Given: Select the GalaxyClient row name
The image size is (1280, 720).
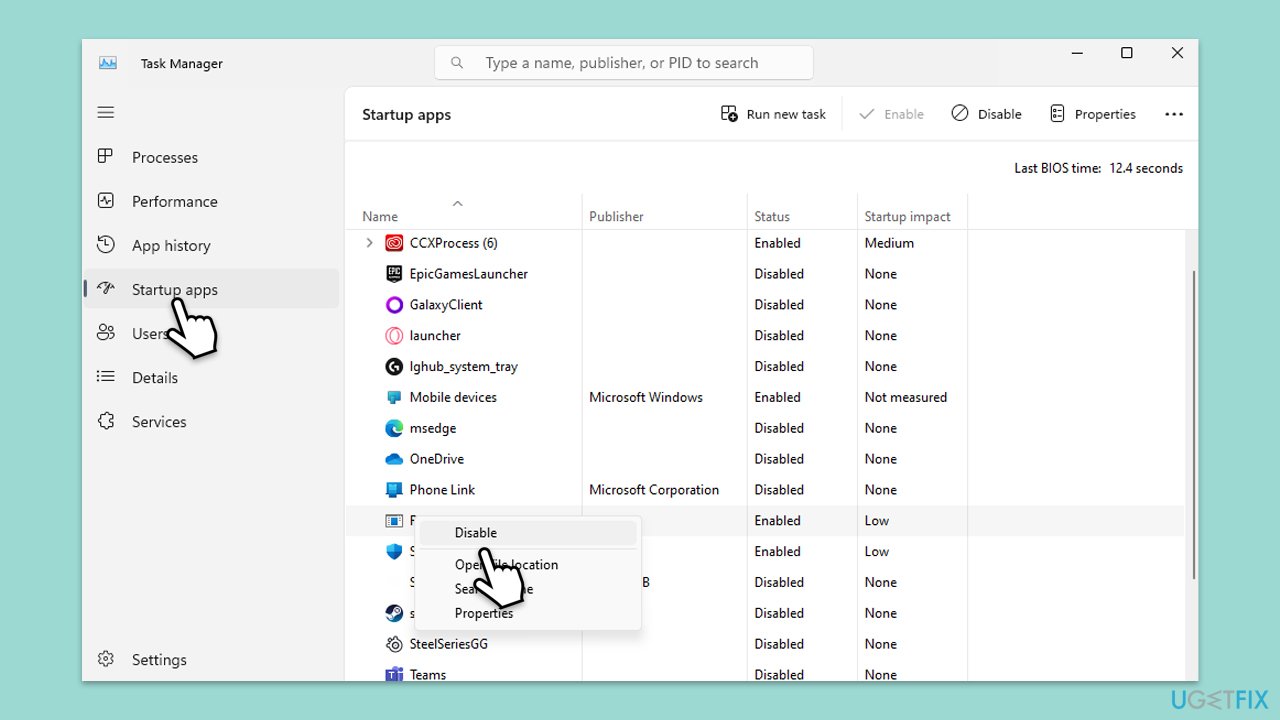Looking at the screenshot, I should pos(446,305).
